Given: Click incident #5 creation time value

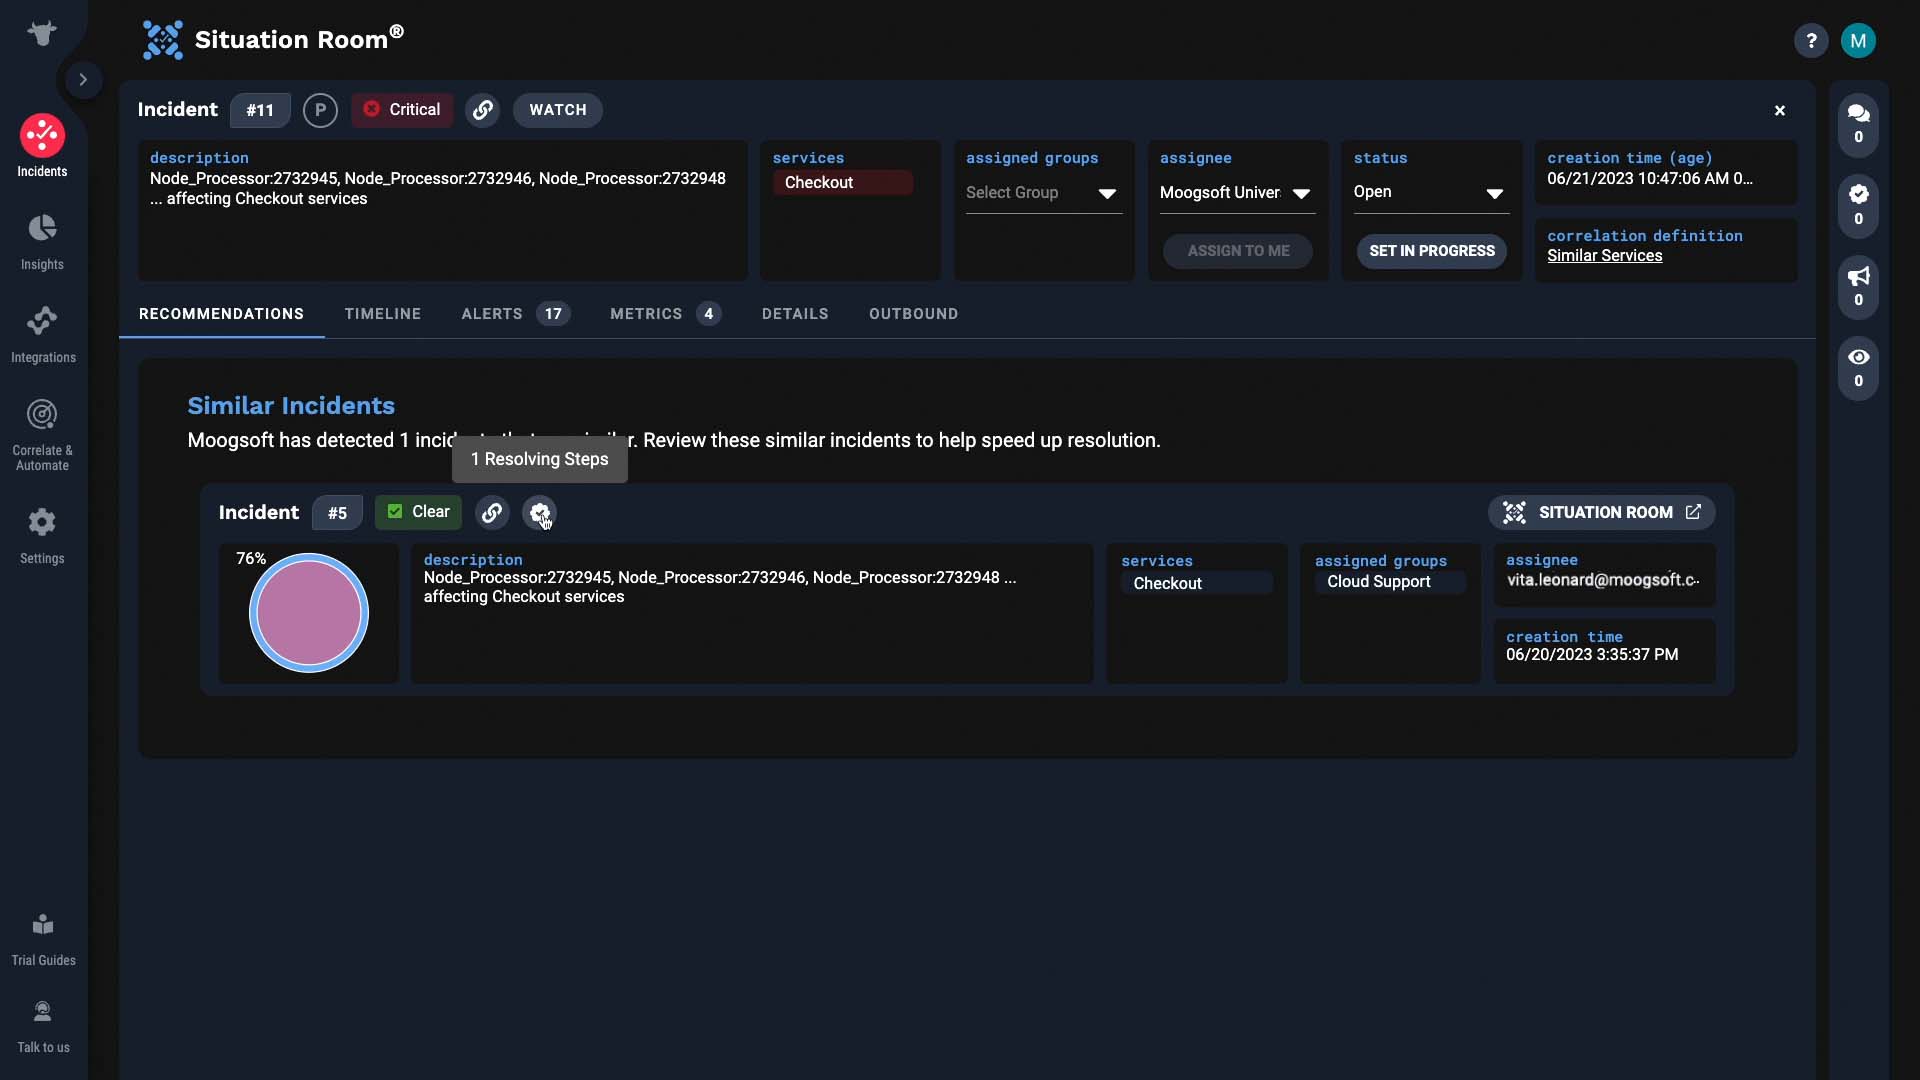Looking at the screenshot, I should [x=1592, y=655].
